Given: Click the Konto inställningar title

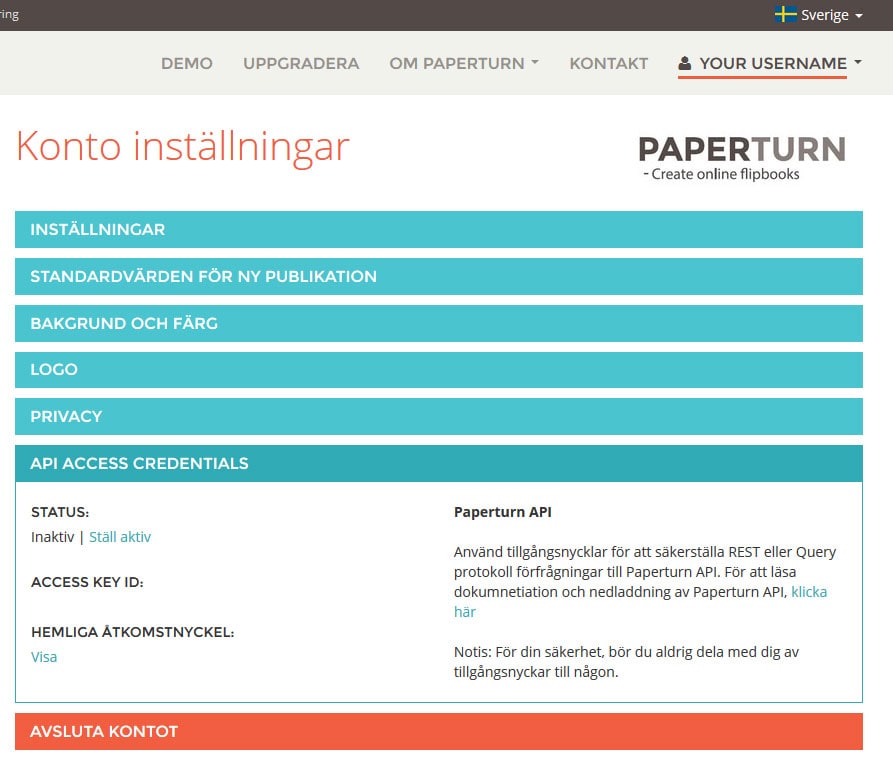Looking at the screenshot, I should (182, 147).
